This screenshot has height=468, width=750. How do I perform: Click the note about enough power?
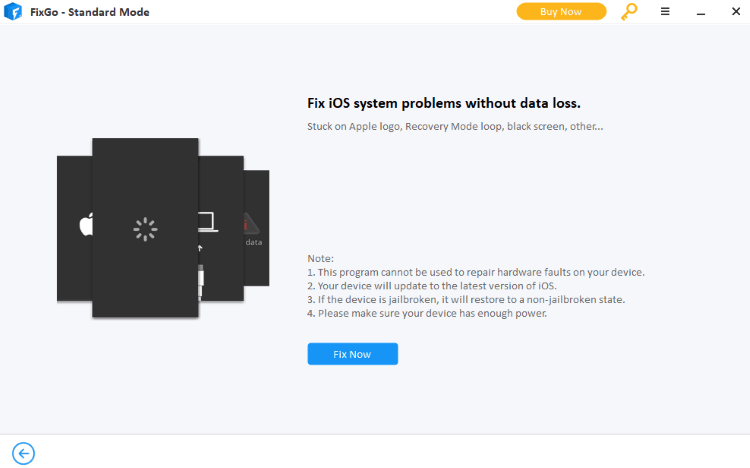pyautogui.click(x=427, y=313)
